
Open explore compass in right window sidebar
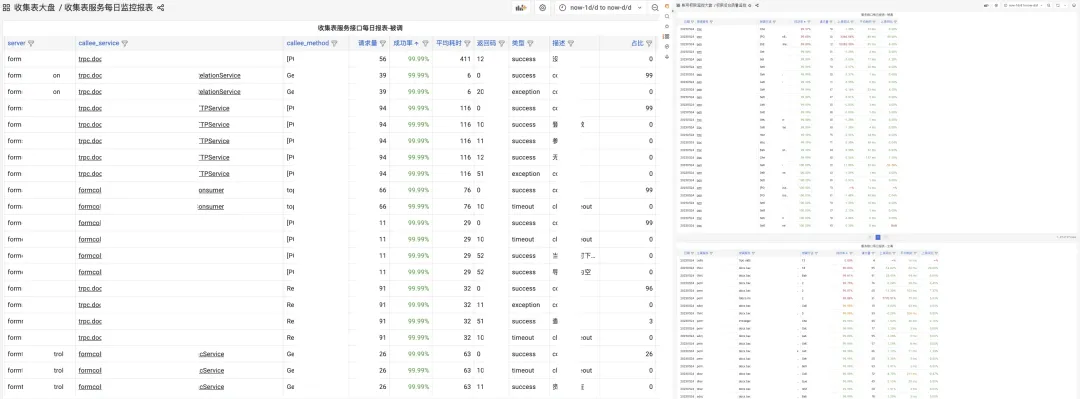(667, 46)
